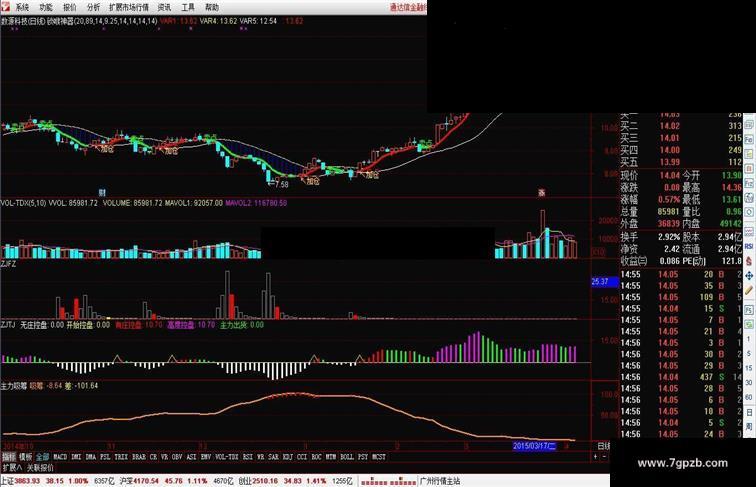The image size is (756, 487).
Task: Select the OBV indicator tab
Action: coord(177,456)
